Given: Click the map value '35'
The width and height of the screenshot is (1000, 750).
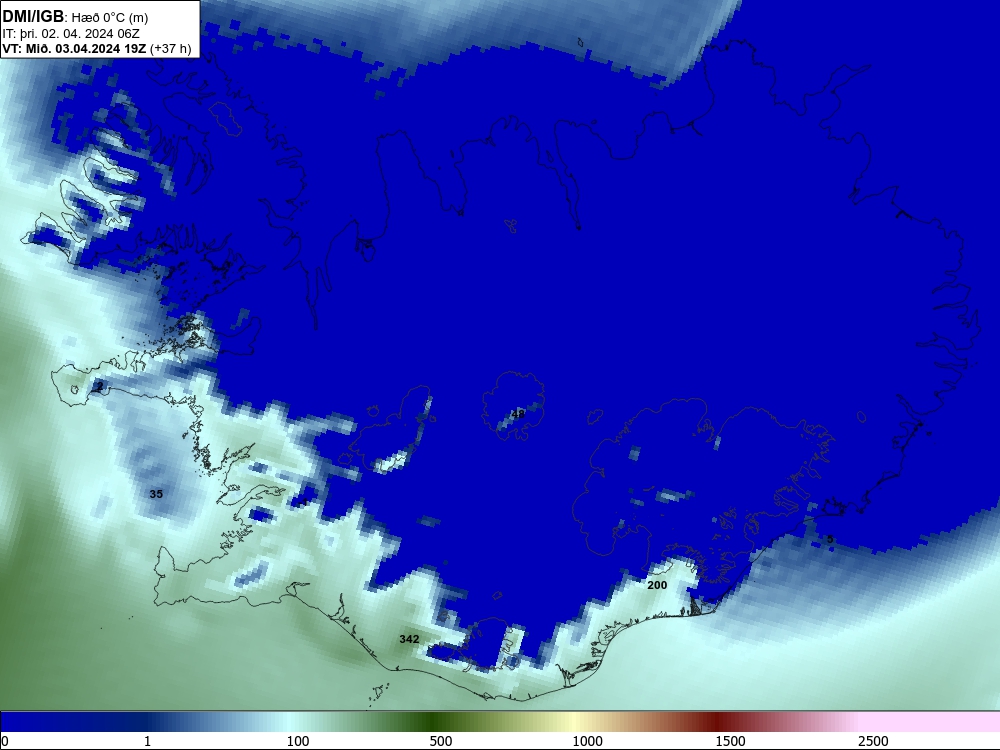Looking at the screenshot, I should [x=156, y=494].
